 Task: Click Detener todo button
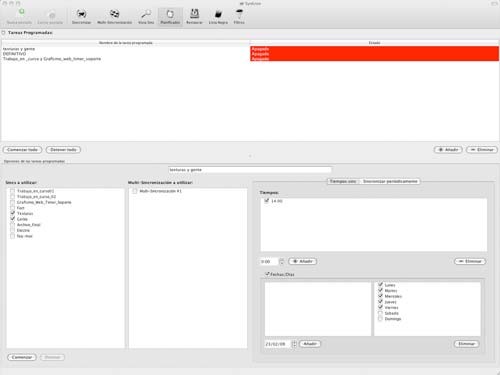tap(63, 150)
